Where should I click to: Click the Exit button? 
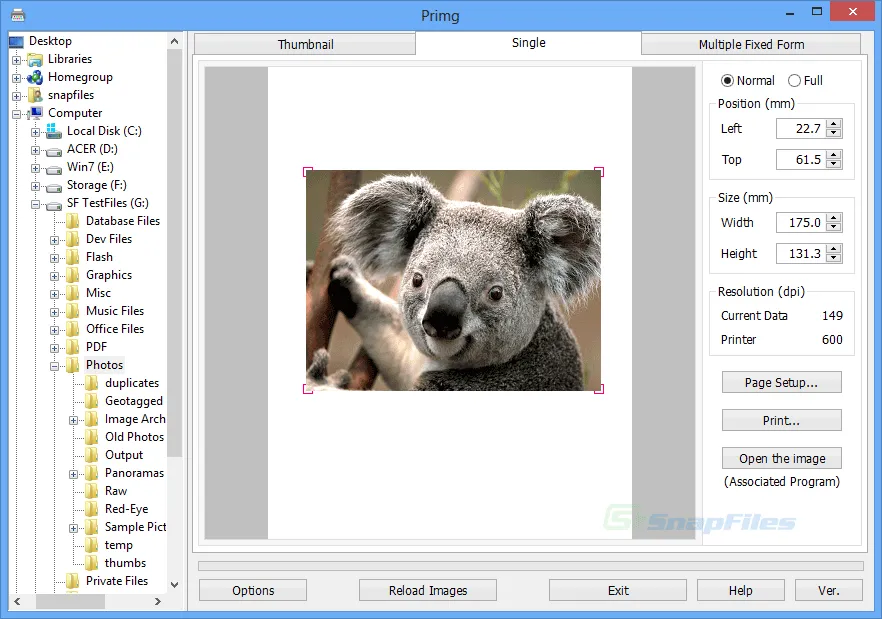coord(618,590)
